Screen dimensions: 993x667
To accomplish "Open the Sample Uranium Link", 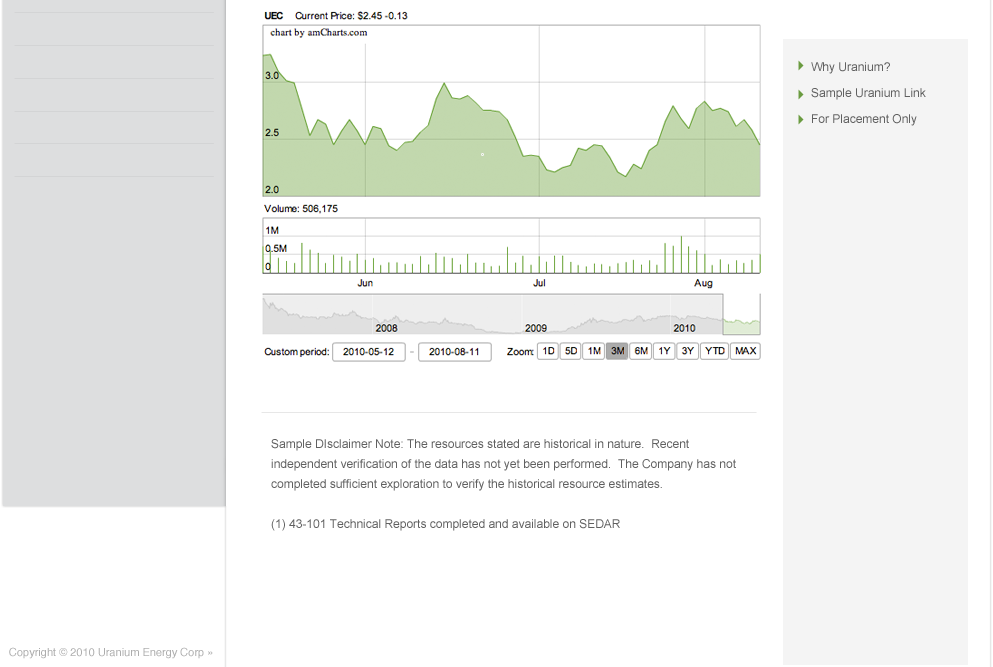I will click(x=868, y=93).
